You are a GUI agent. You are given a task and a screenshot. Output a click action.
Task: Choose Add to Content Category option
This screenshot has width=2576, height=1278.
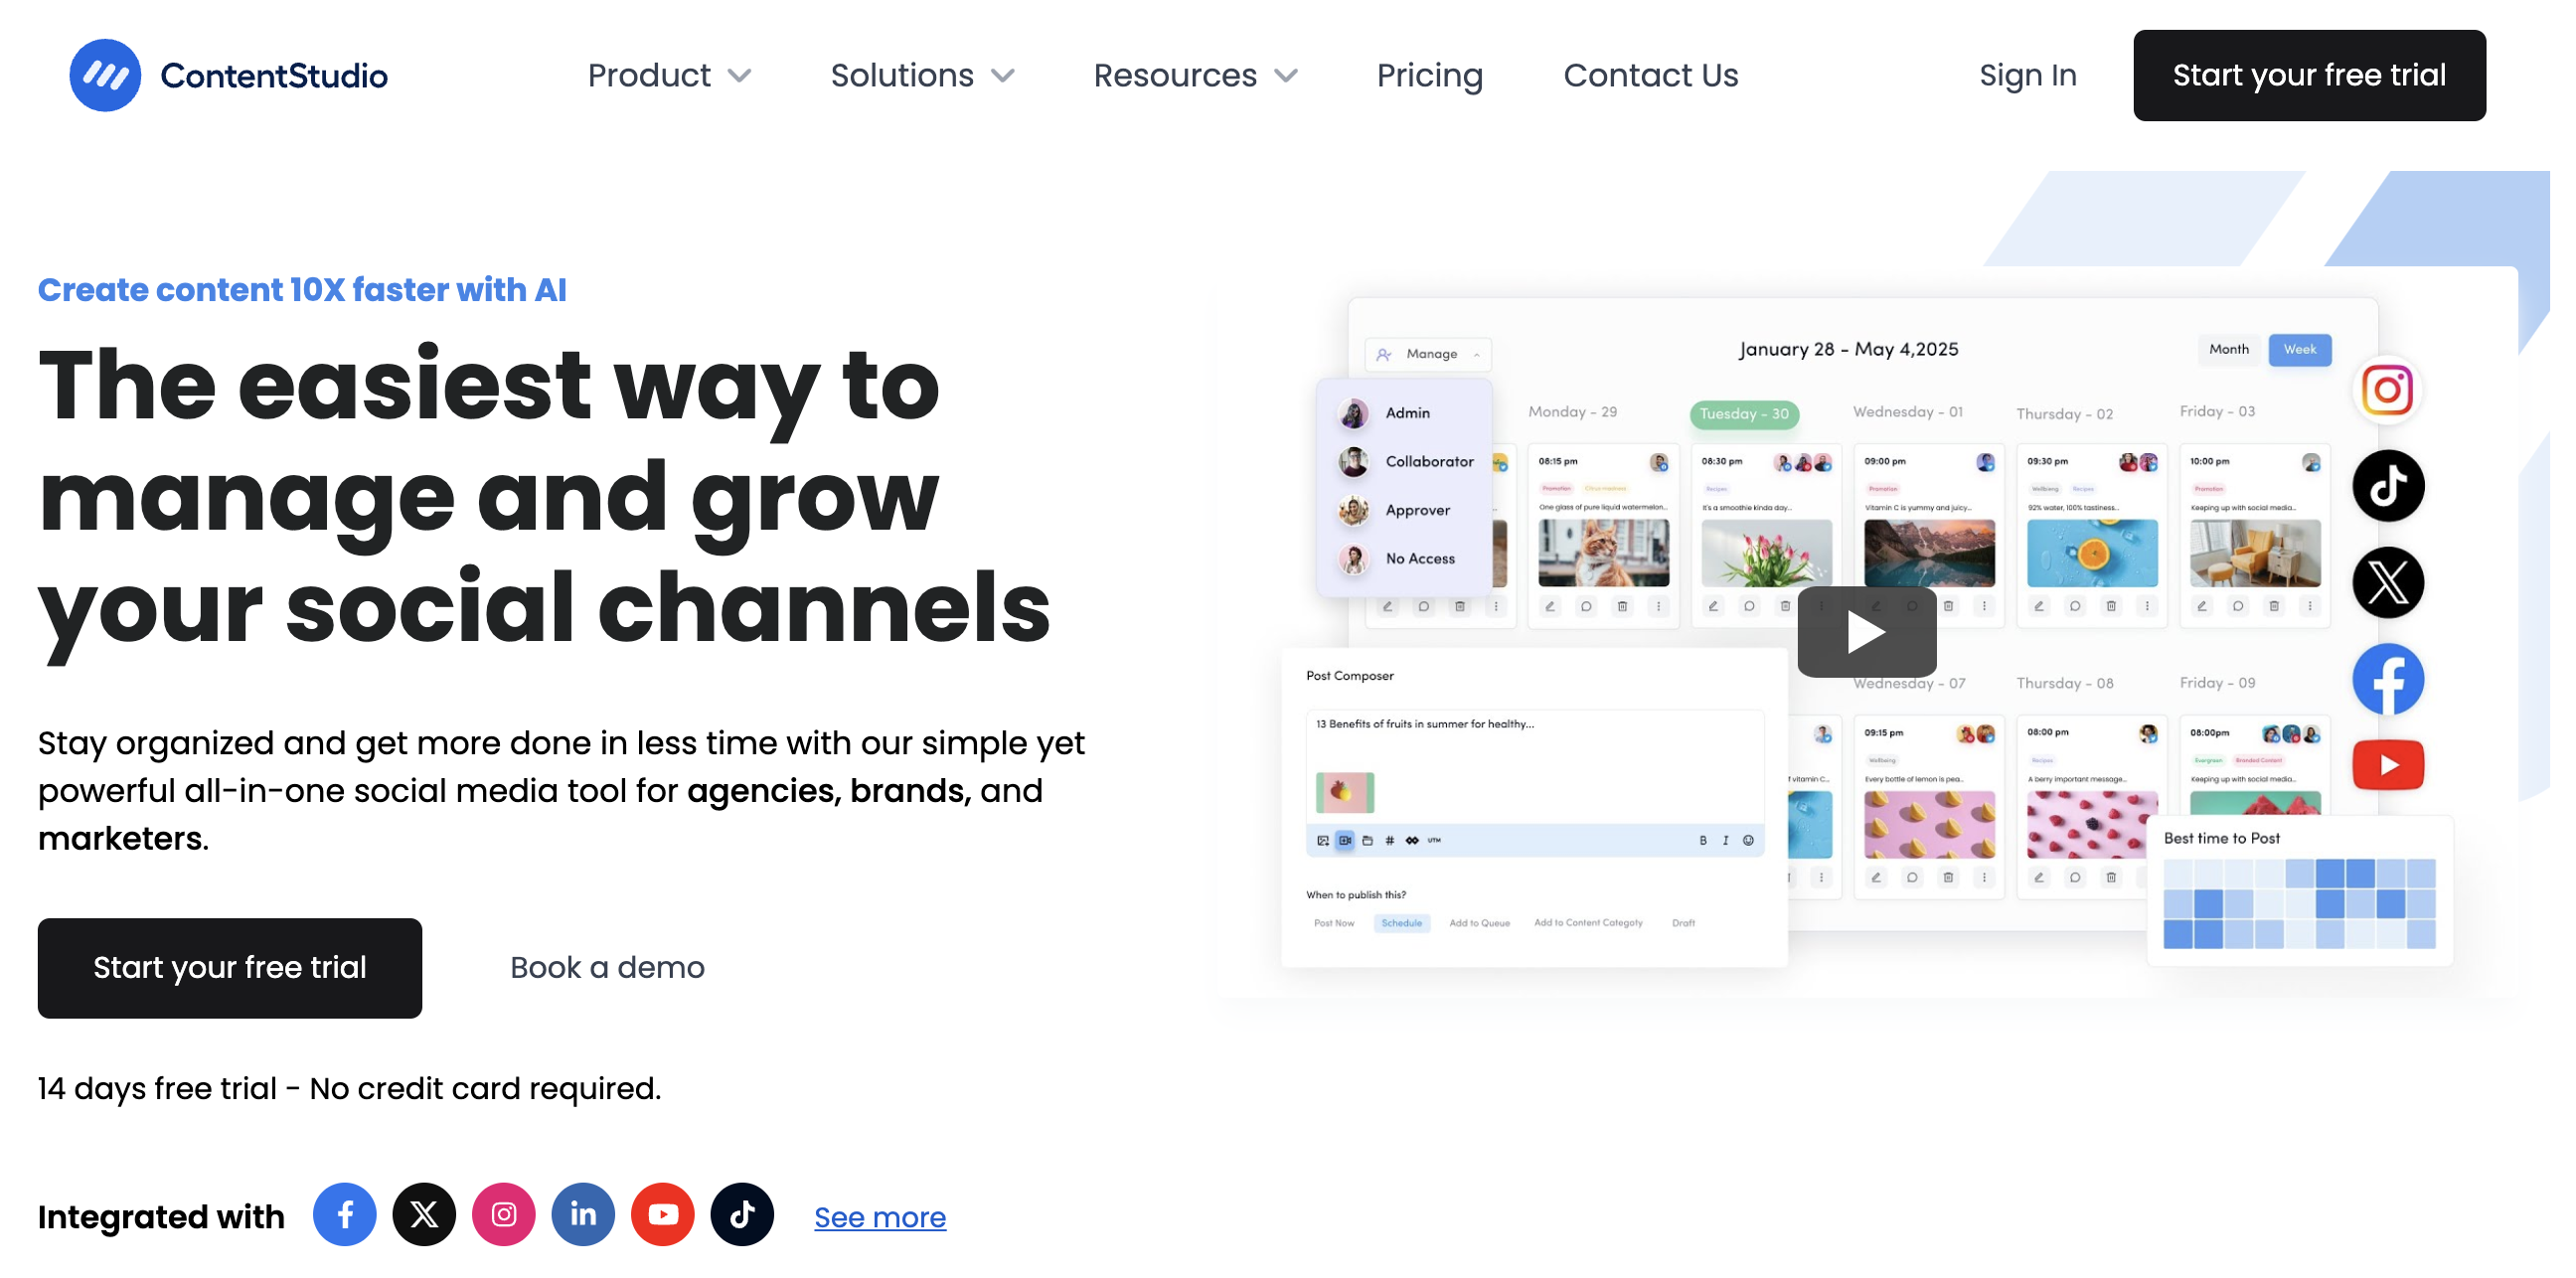[x=1588, y=923]
